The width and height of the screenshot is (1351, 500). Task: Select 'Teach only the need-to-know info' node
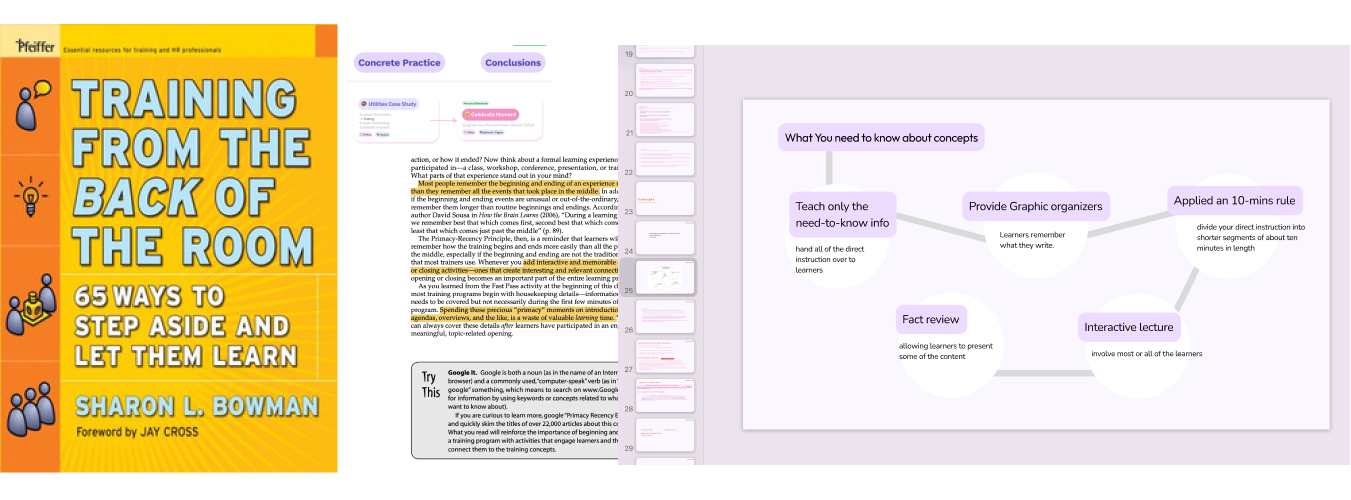point(842,215)
